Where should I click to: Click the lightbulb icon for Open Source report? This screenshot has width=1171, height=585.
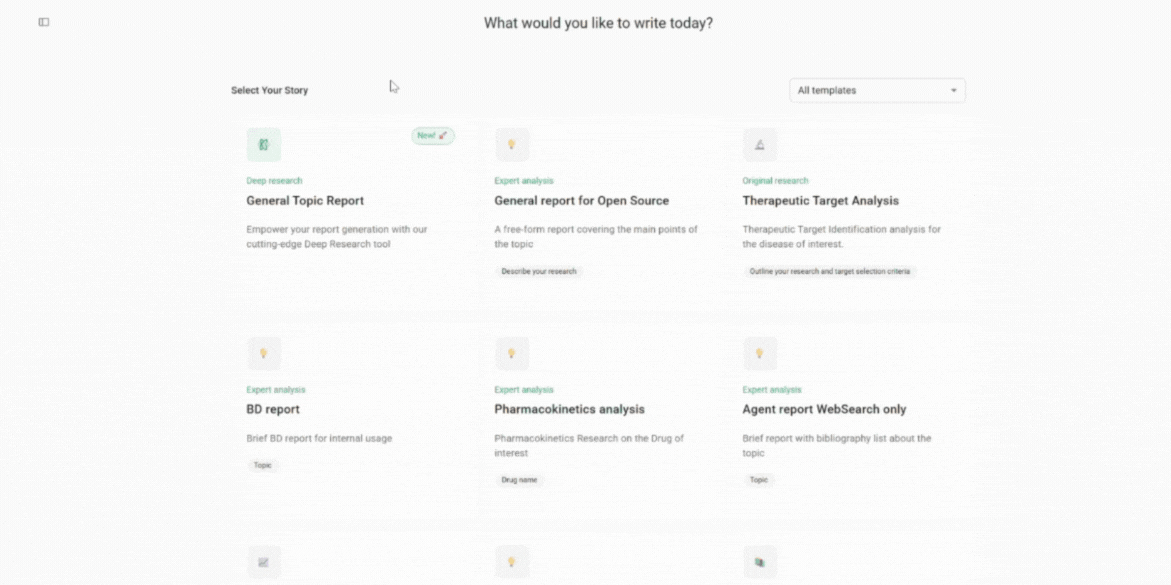coord(511,145)
